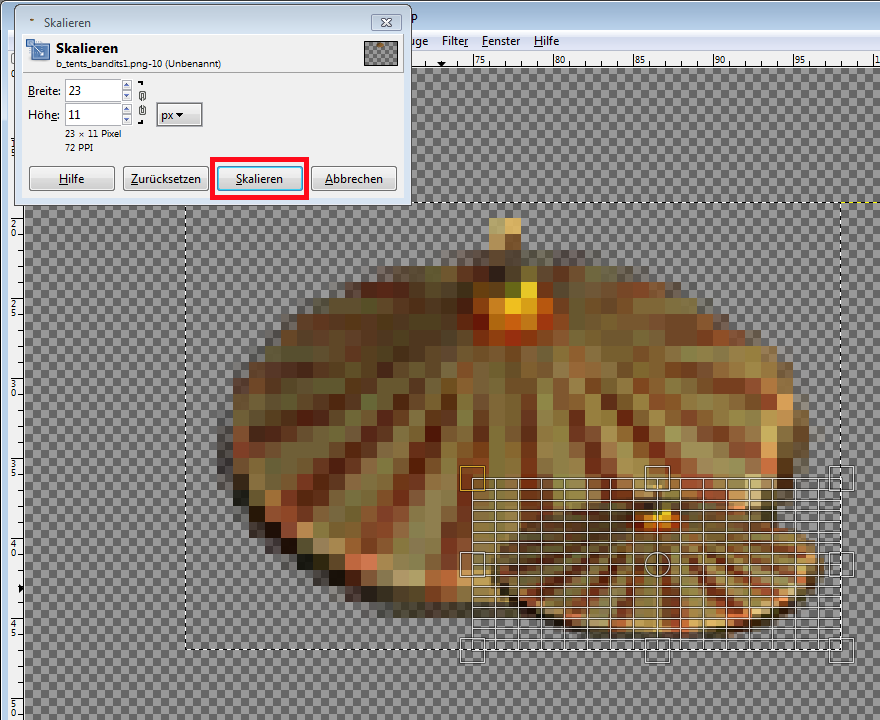Increase Breite with the up arrow
Screen dimensions: 880x720
[127, 85]
